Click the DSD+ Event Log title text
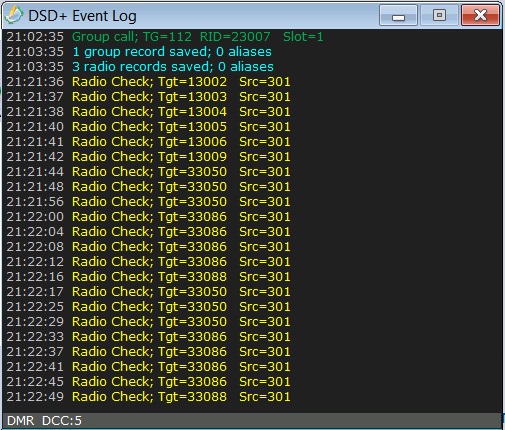This screenshot has width=505, height=430. 82,16
